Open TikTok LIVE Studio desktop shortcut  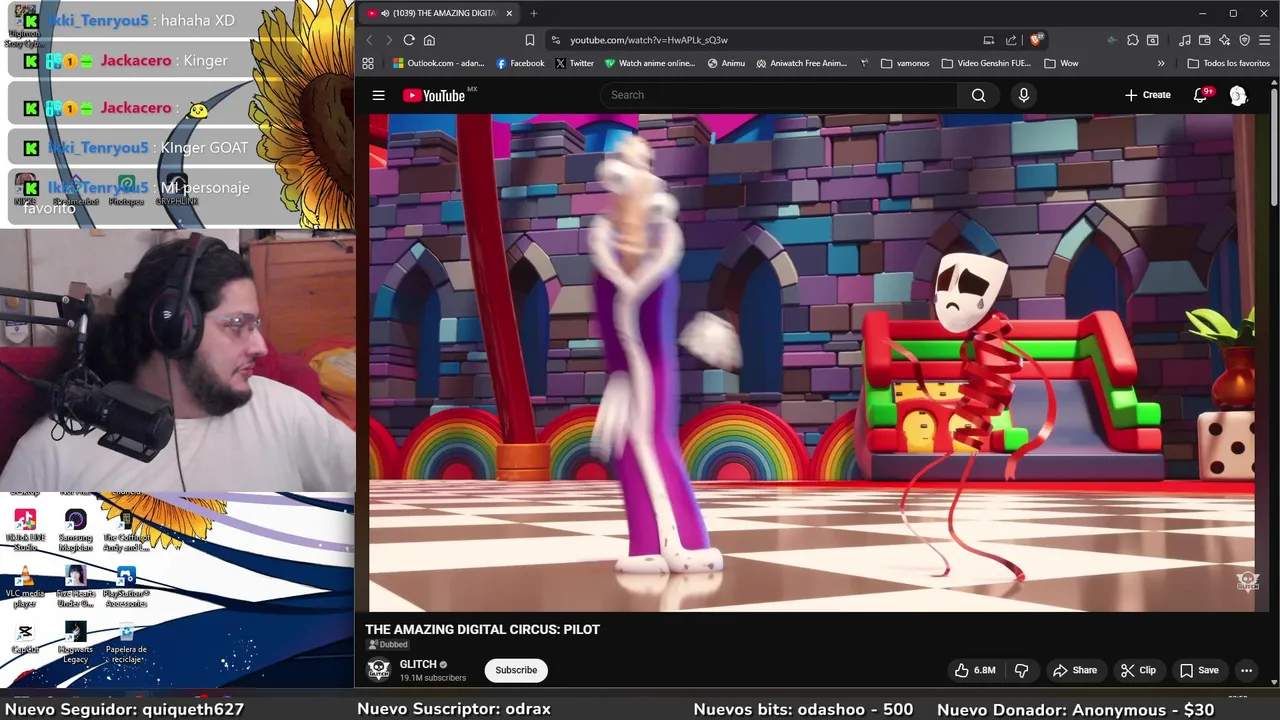[x=25, y=530]
